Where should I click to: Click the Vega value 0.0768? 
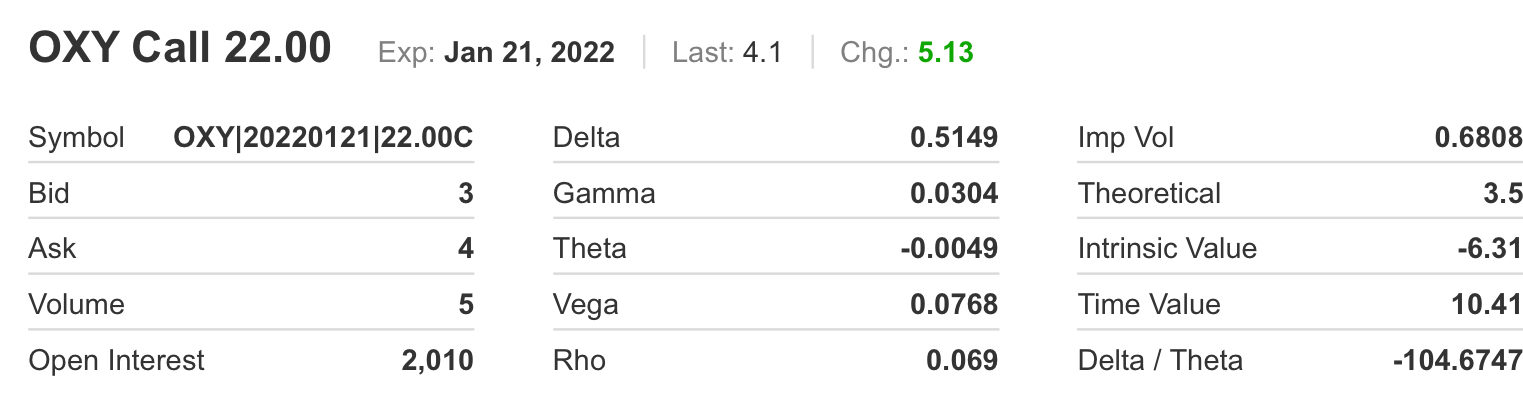coord(954,304)
